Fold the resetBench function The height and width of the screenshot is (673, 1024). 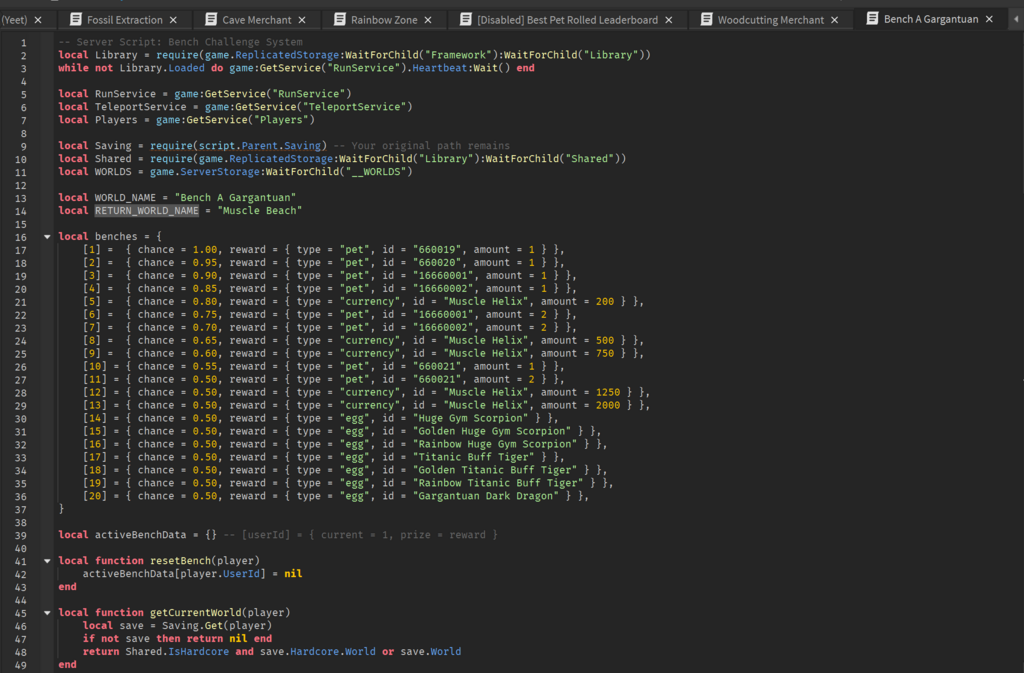pyautogui.click(x=47, y=561)
